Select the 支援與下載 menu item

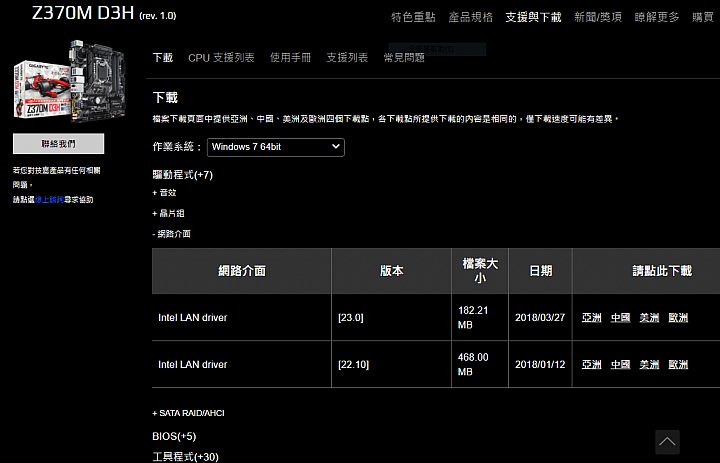pyautogui.click(x=534, y=17)
